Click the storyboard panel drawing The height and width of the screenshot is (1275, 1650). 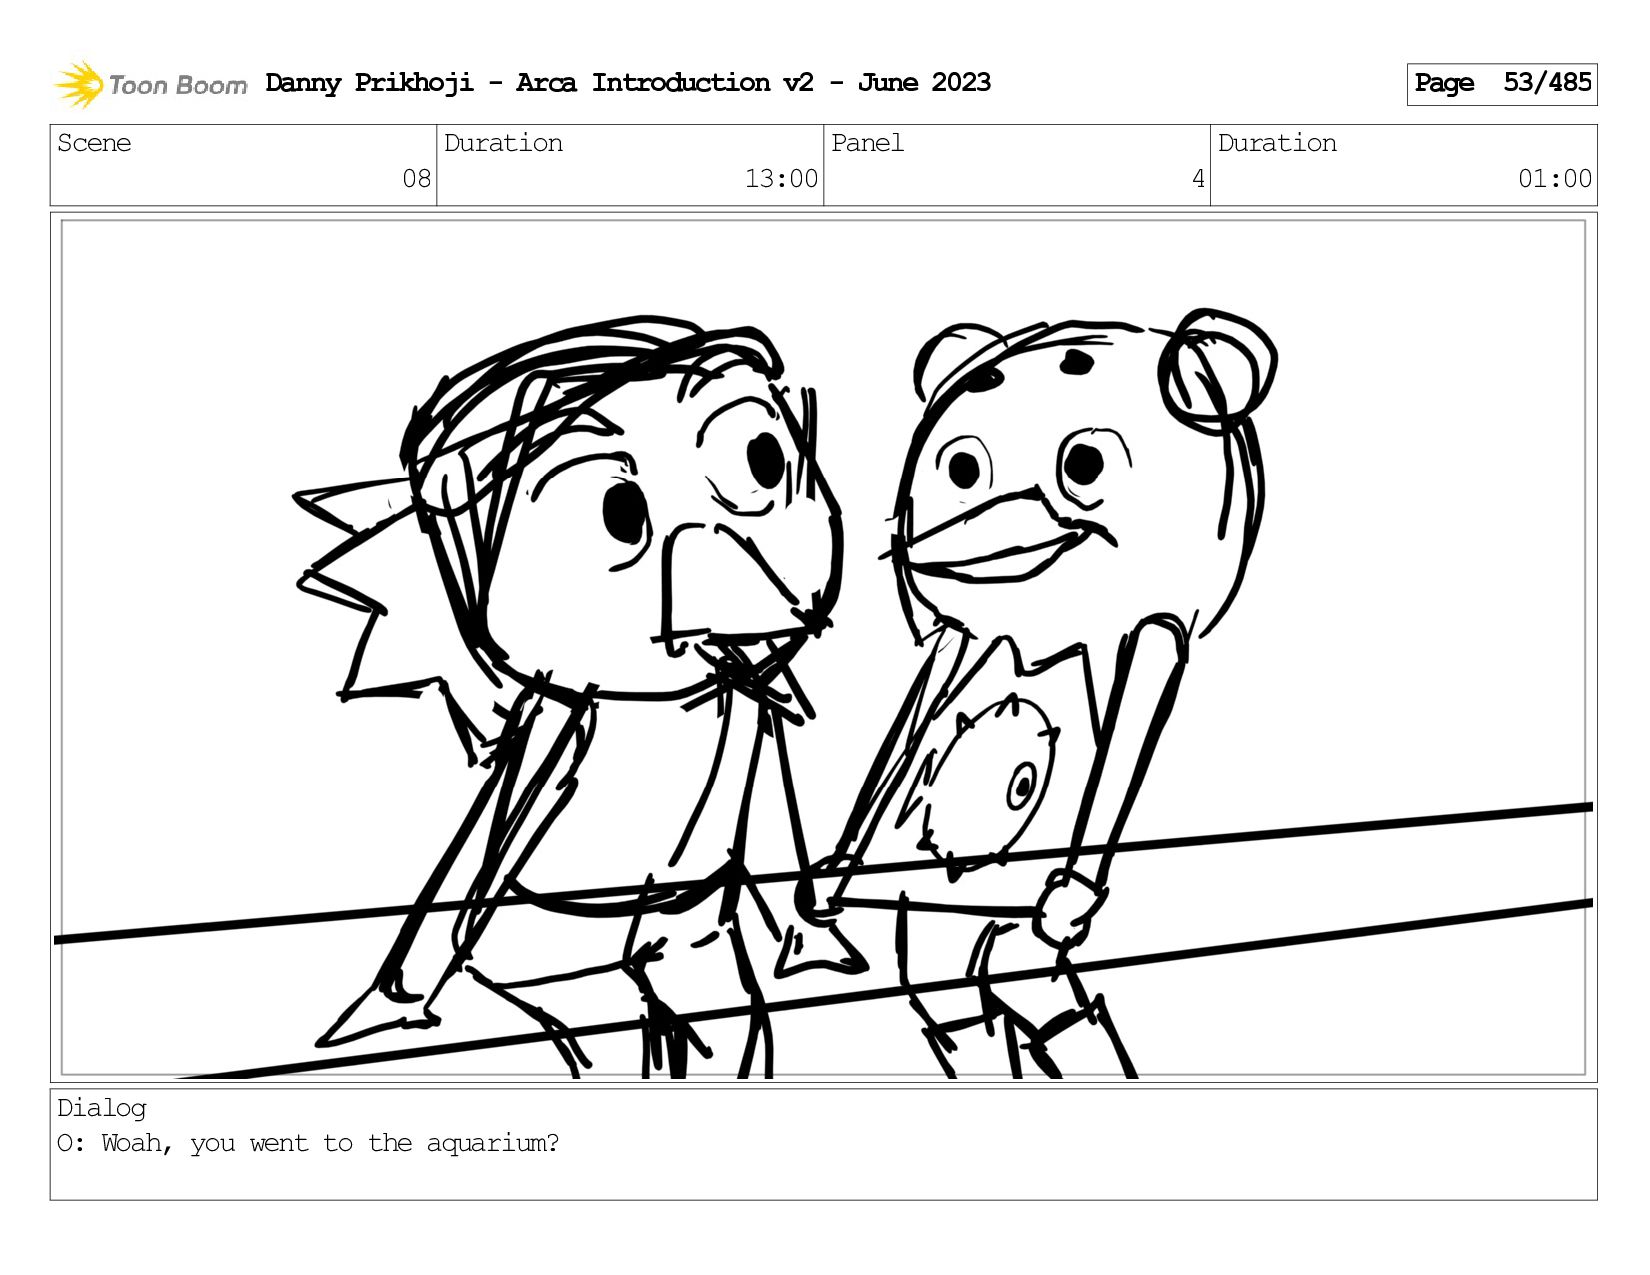824,648
